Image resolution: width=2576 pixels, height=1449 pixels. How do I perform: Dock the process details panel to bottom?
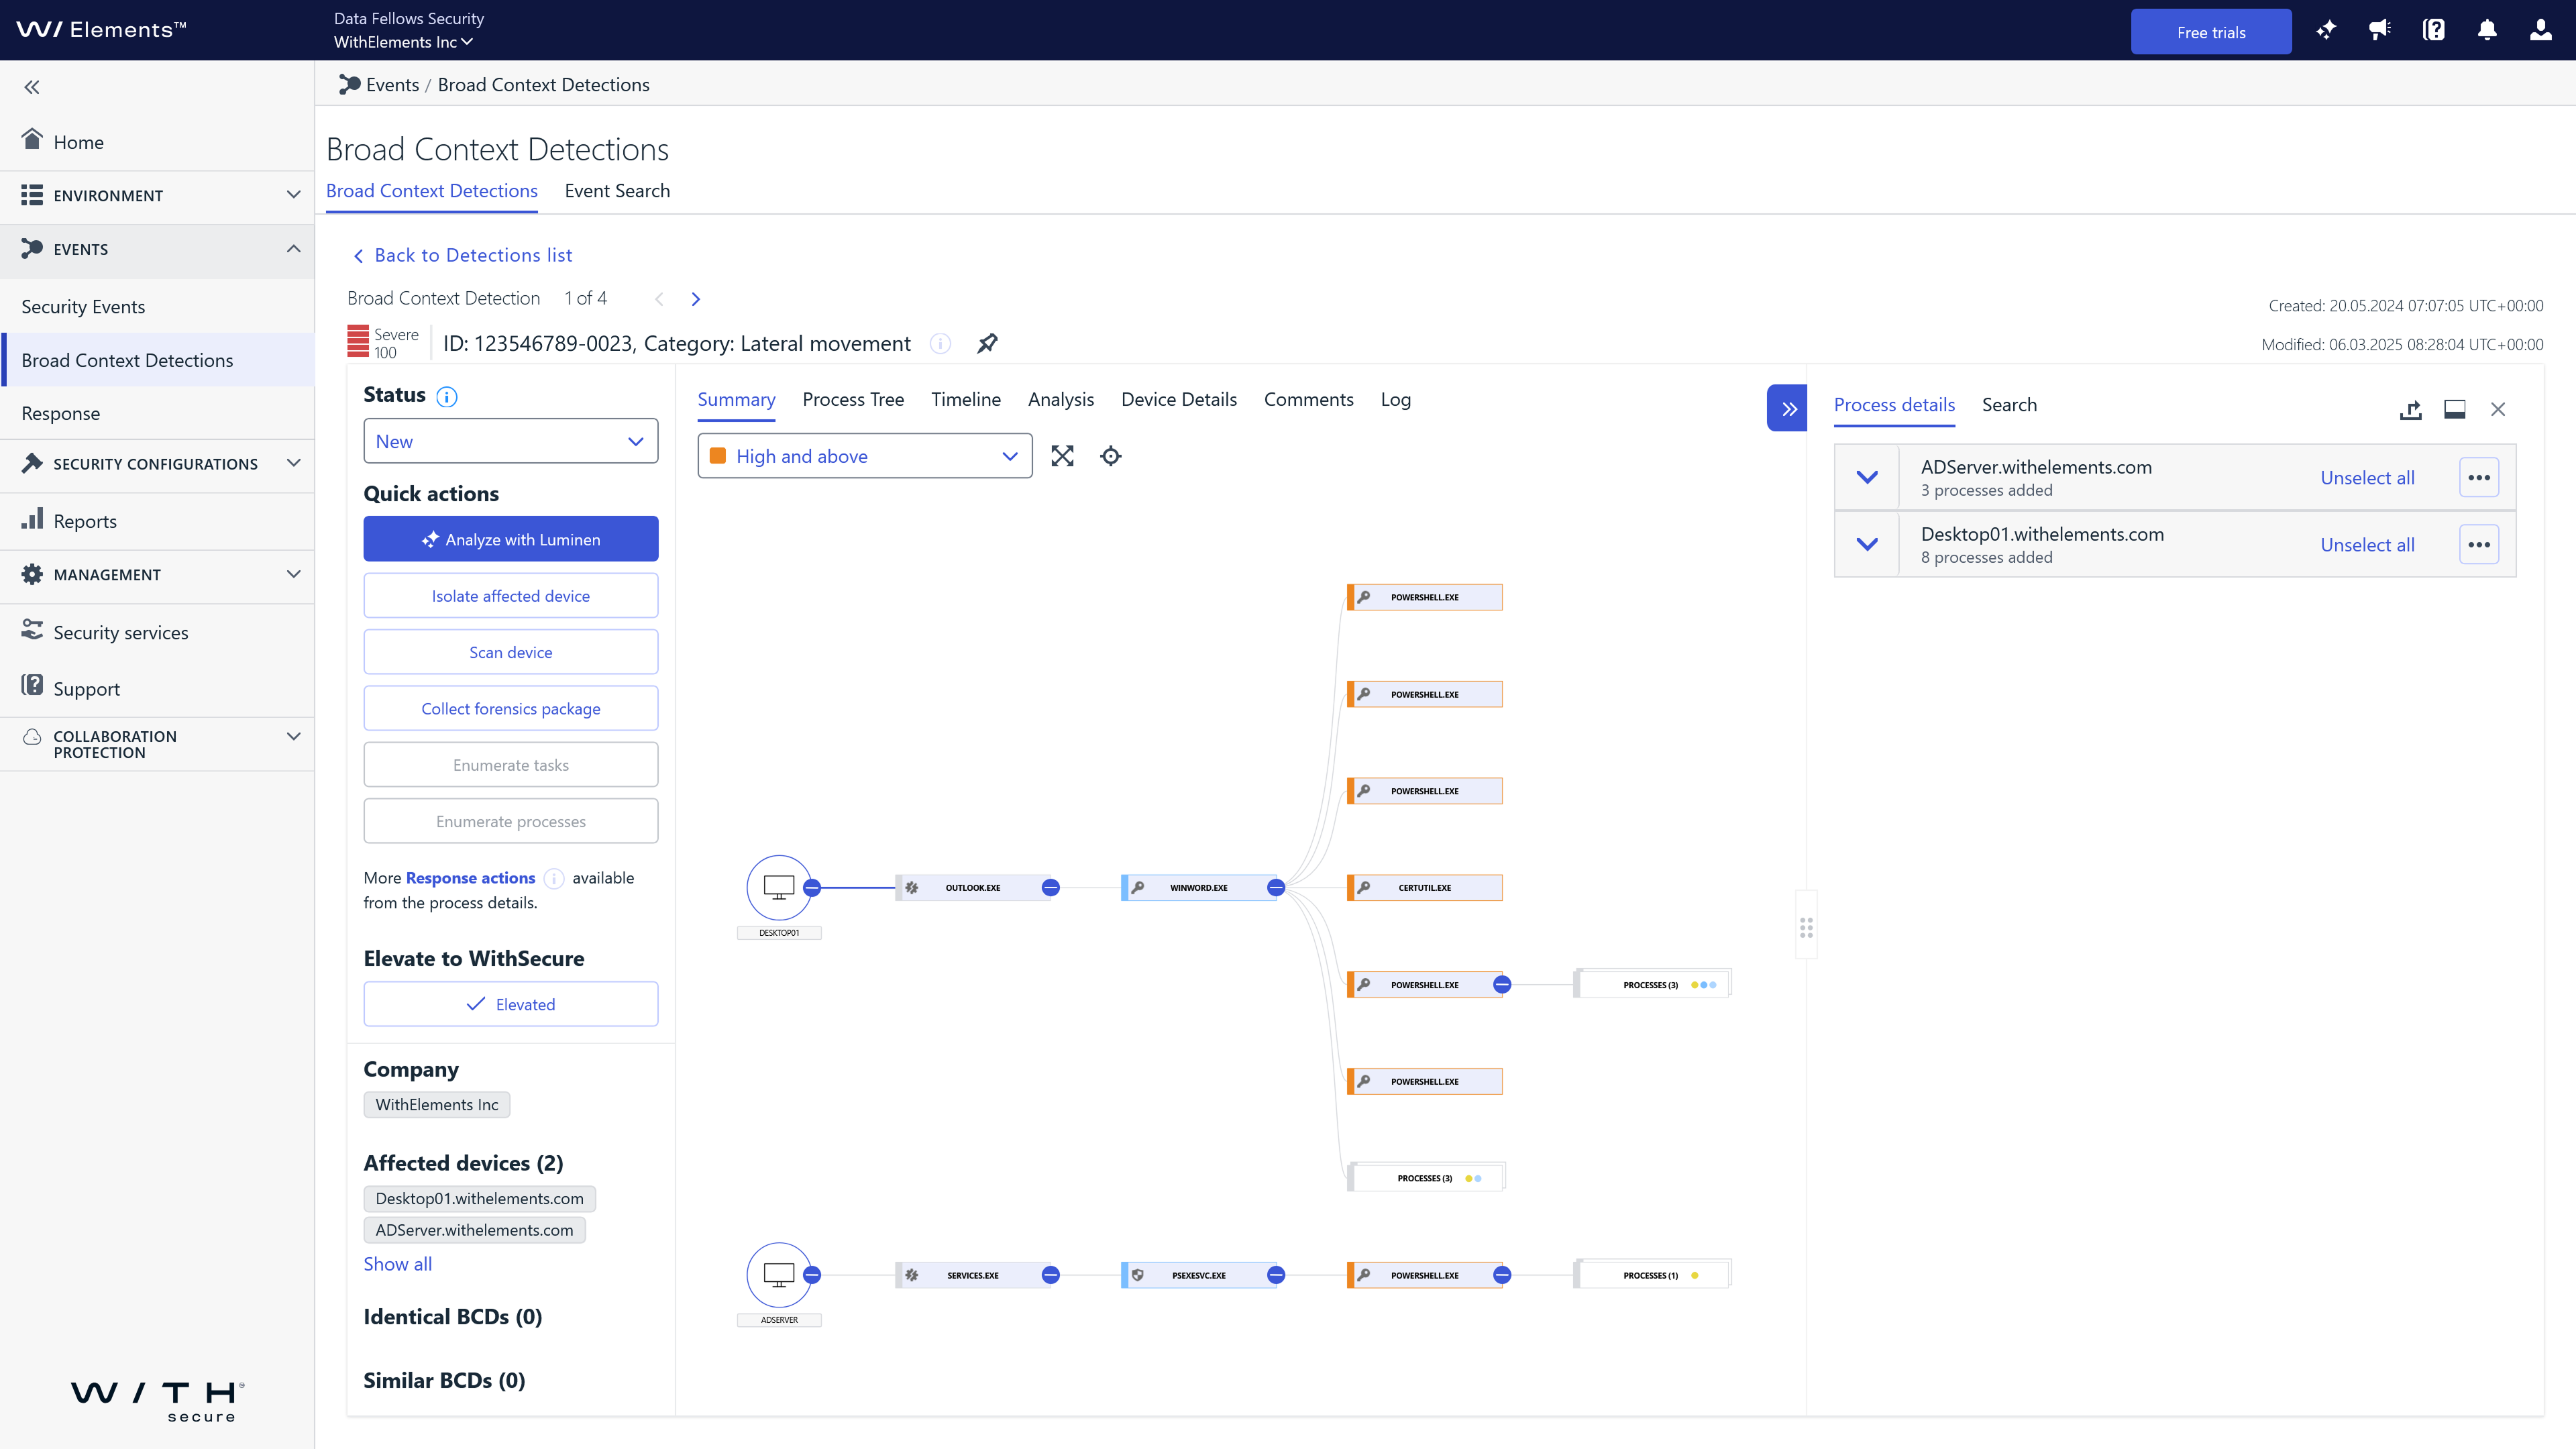click(2454, 409)
